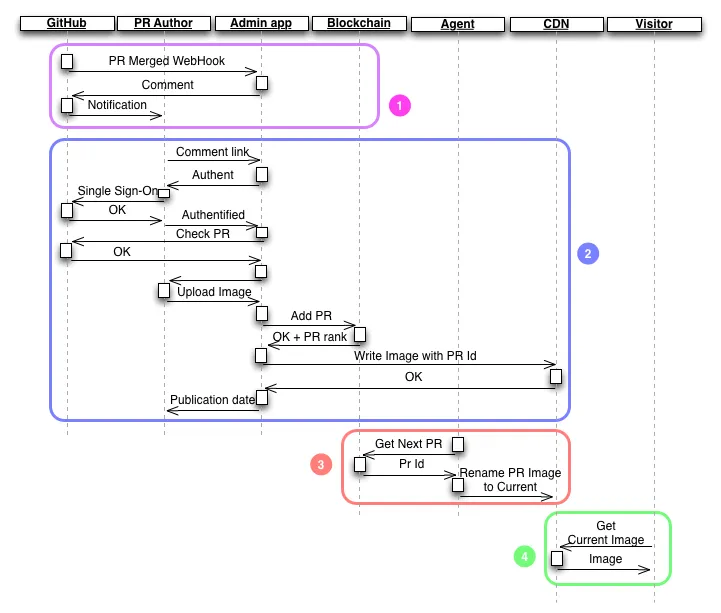
Task: Click the 'Single Sign-On' message label
Action: [118, 191]
